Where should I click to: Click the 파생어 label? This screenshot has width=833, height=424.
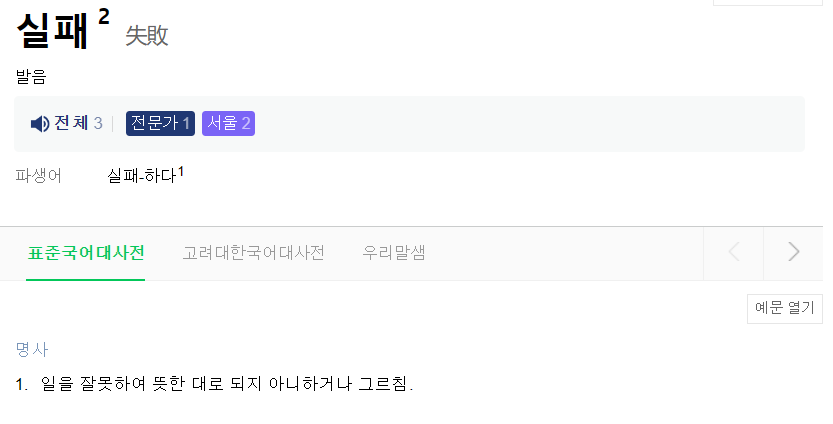tap(39, 177)
